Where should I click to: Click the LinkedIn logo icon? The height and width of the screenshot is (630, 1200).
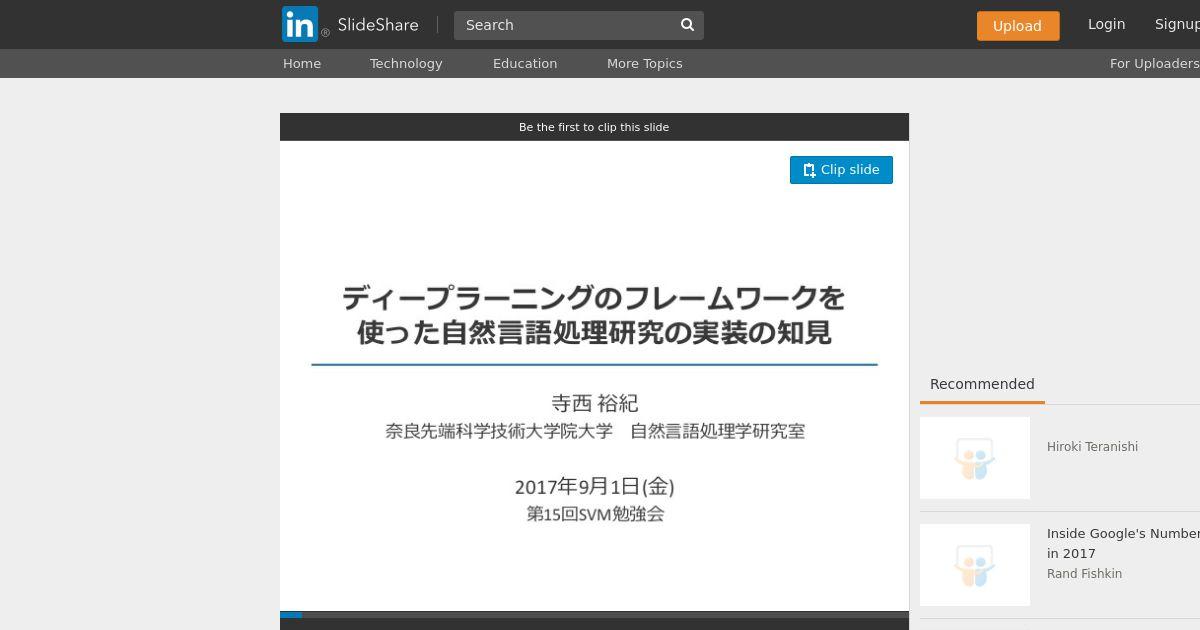(300, 24)
